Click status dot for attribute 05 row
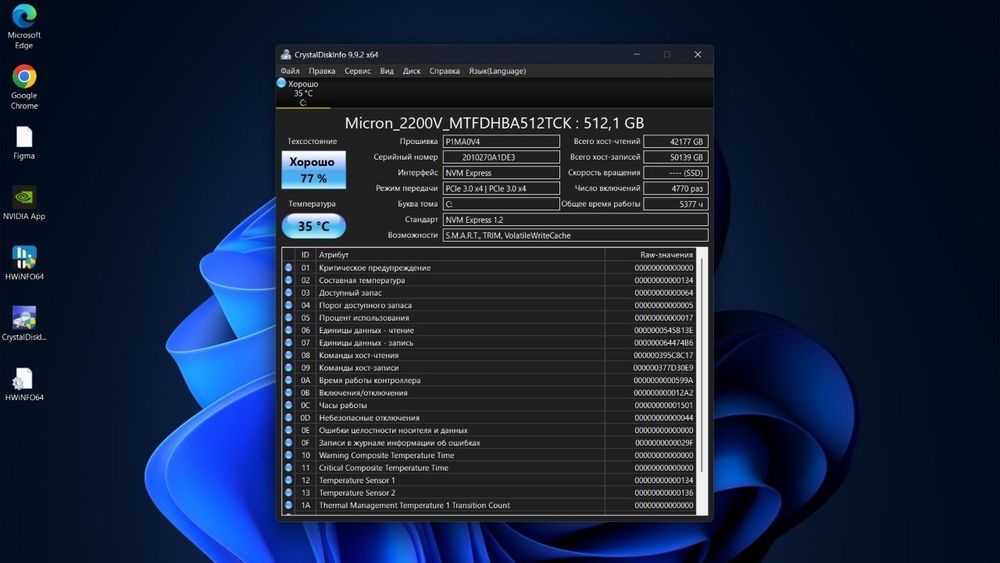The width and height of the screenshot is (1000, 563). [x=288, y=318]
